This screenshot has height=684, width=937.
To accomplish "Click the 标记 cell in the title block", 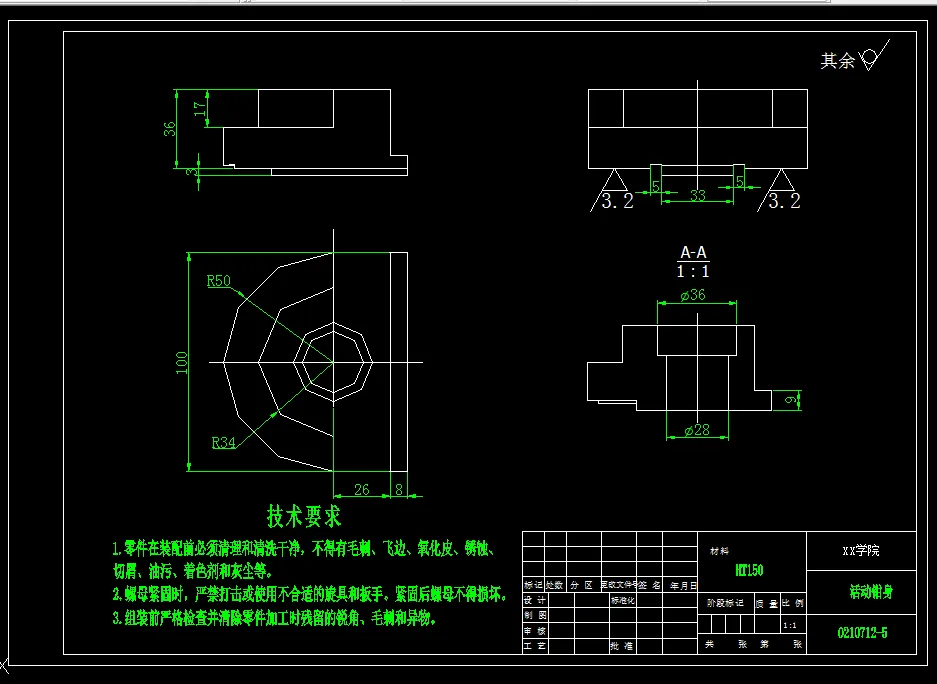I will pyautogui.click(x=533, y=585).
